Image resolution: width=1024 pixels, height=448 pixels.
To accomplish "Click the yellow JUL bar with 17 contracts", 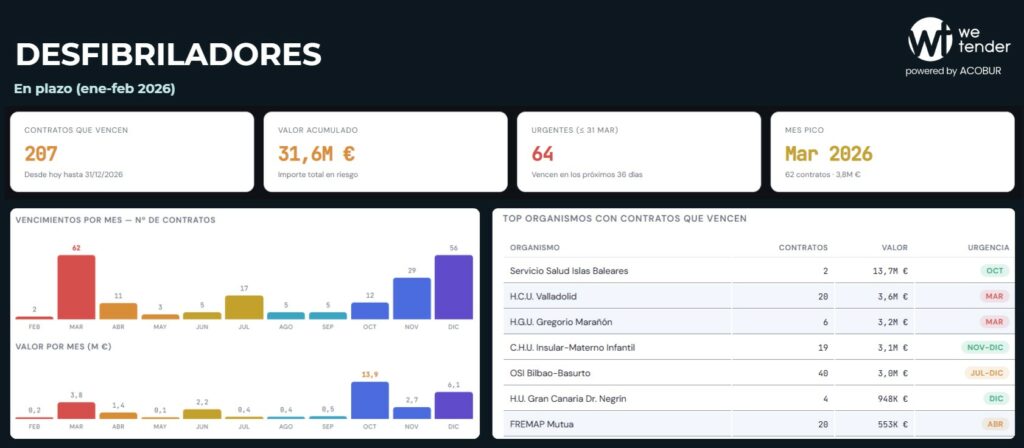I will (x=244, y=307).
